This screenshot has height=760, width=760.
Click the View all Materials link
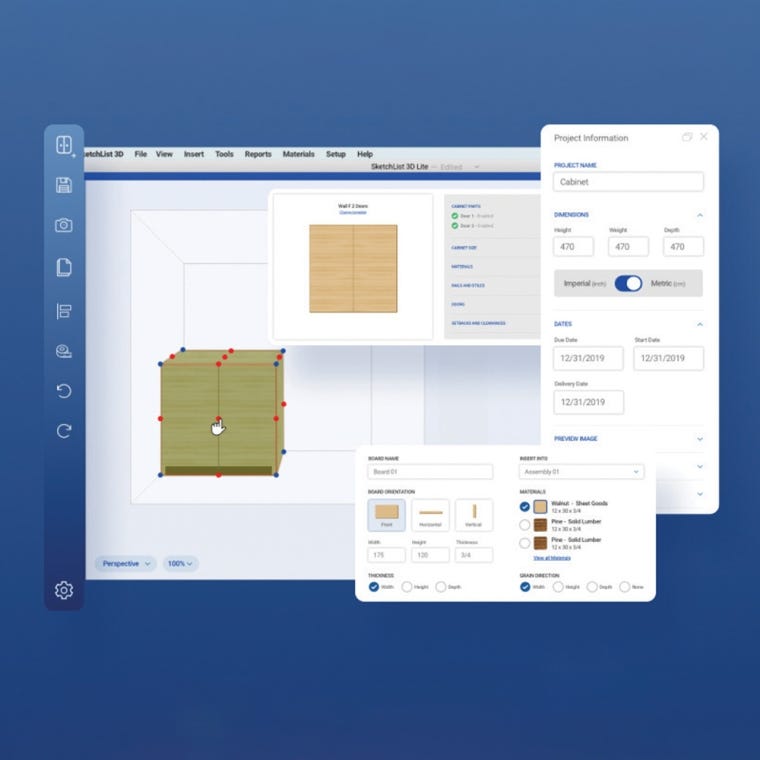coord(552,558)
